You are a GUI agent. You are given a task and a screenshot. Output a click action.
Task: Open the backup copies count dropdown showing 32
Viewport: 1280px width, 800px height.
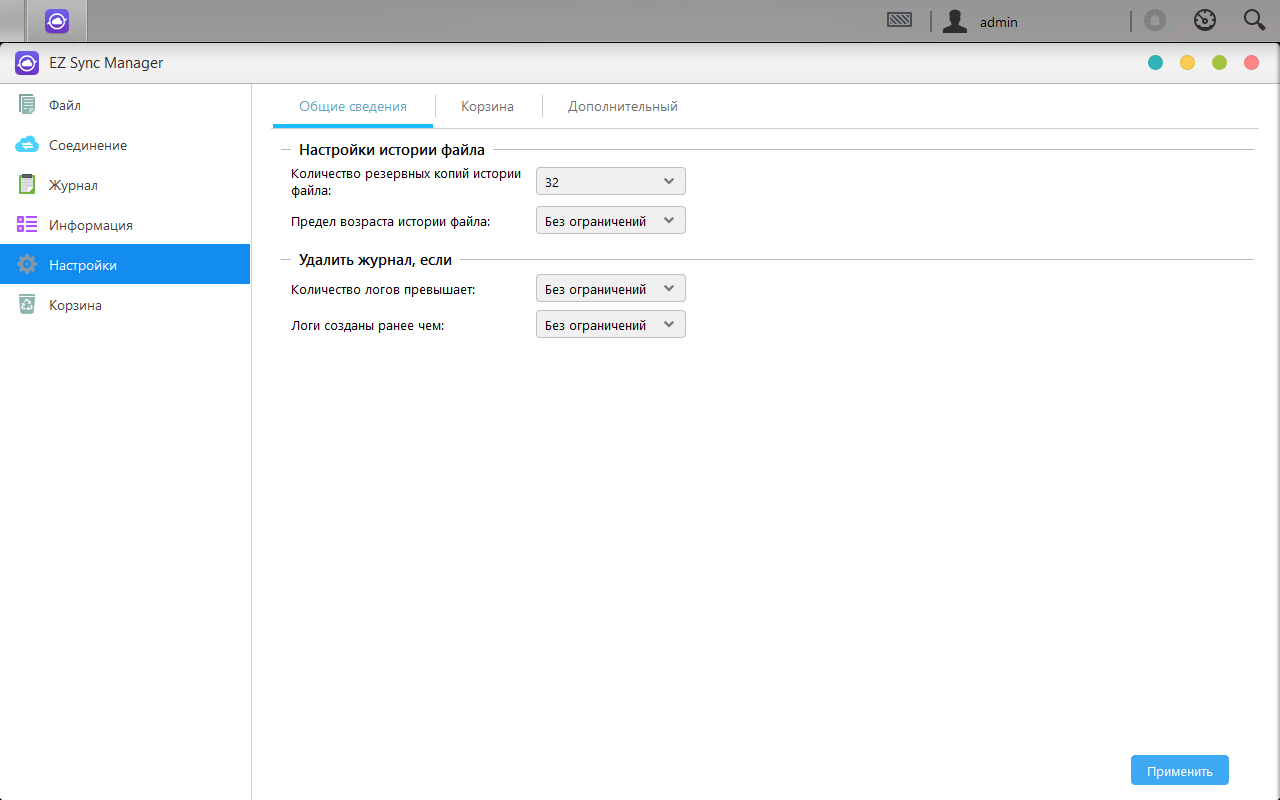coord(611,181)
